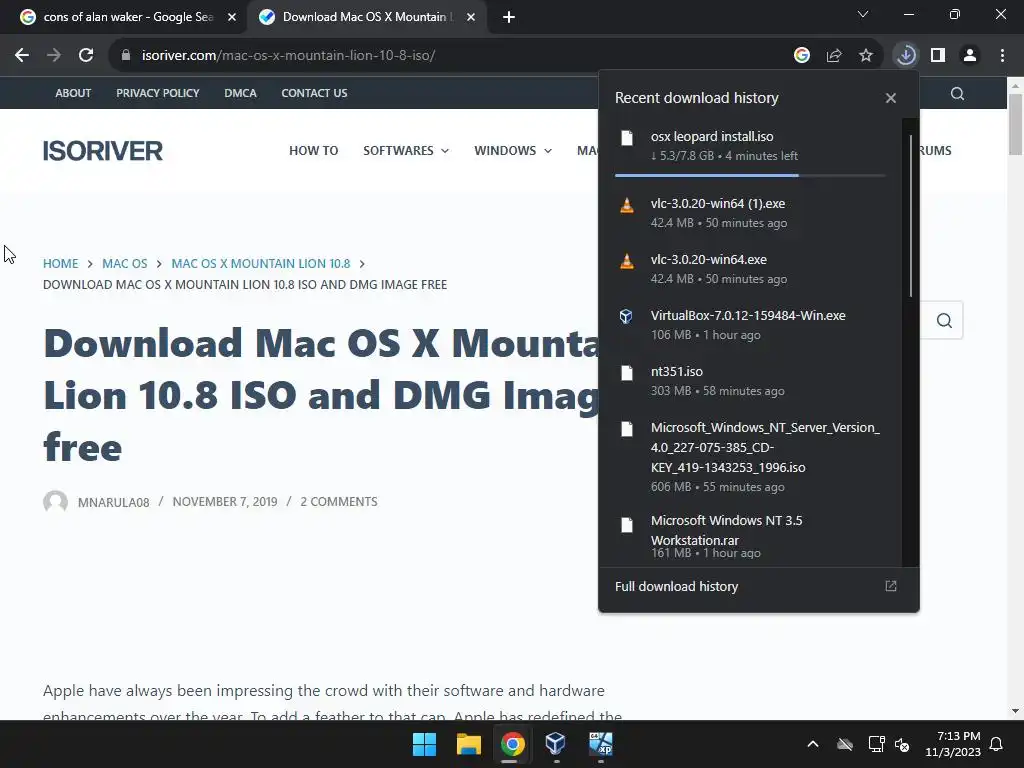Screen dimensions: 1024x768
Task: Open vlc-3.0.20-win64 (1).exe download
Action: coord(750,213)
